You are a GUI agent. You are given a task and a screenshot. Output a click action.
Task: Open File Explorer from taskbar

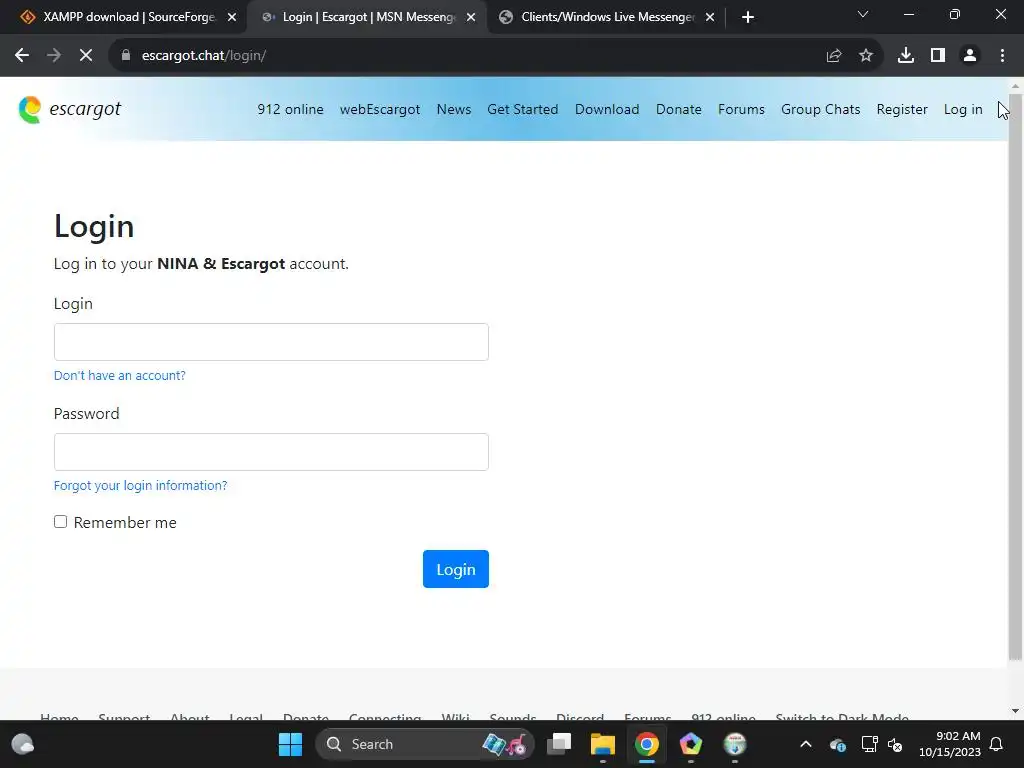603,744
